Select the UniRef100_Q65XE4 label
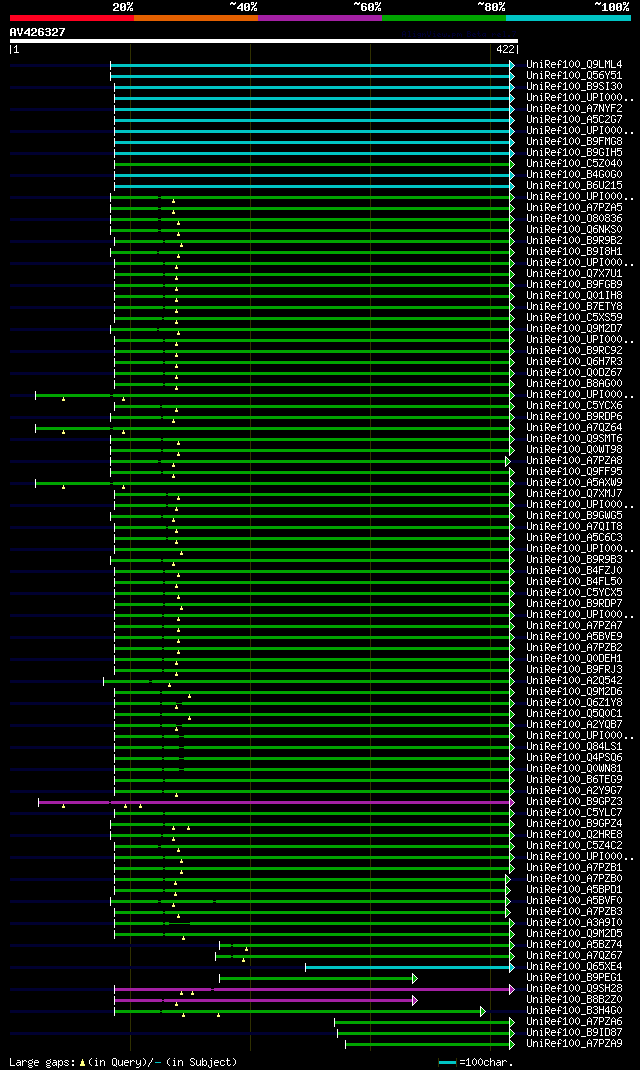The height and width of the screenshot is (1070, 640). (574, 967)
